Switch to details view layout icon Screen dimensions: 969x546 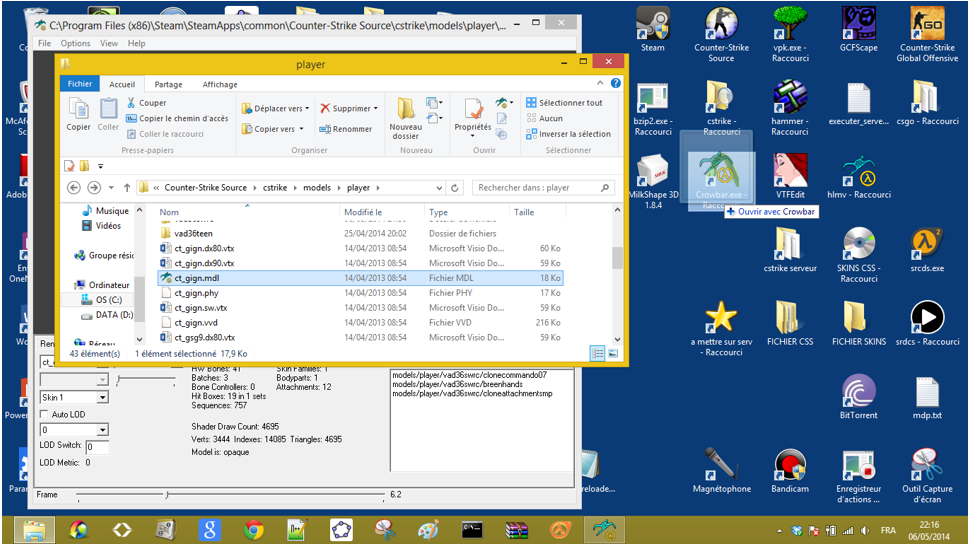598,353
